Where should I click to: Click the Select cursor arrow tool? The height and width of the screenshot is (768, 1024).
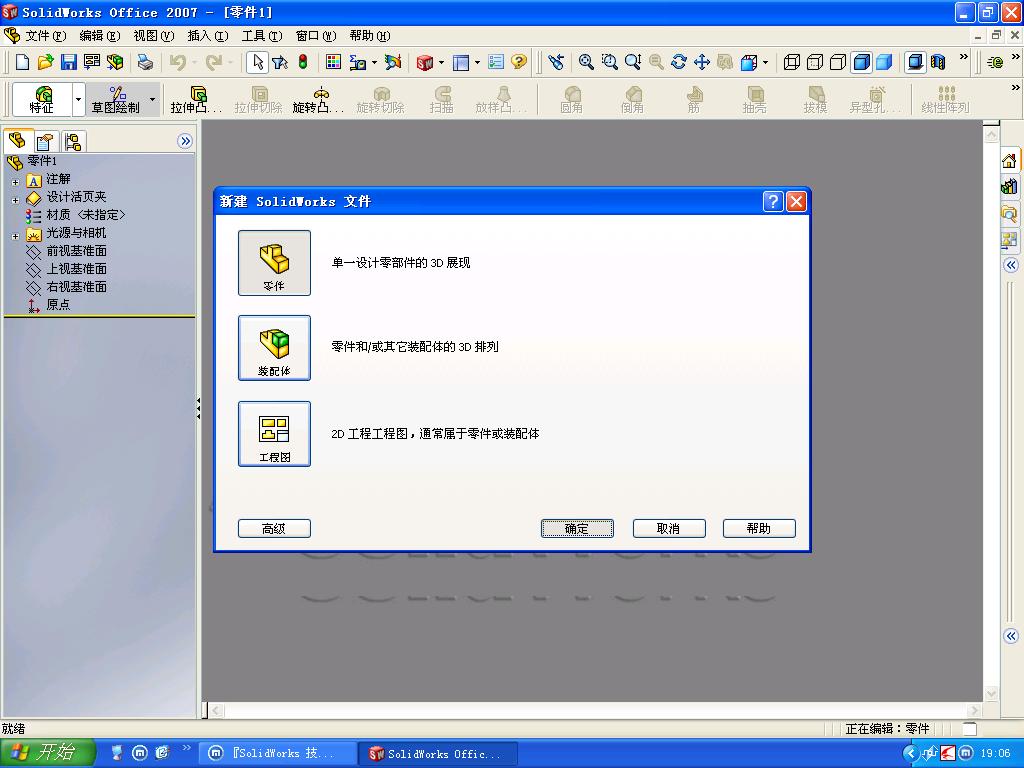(257, 62)
